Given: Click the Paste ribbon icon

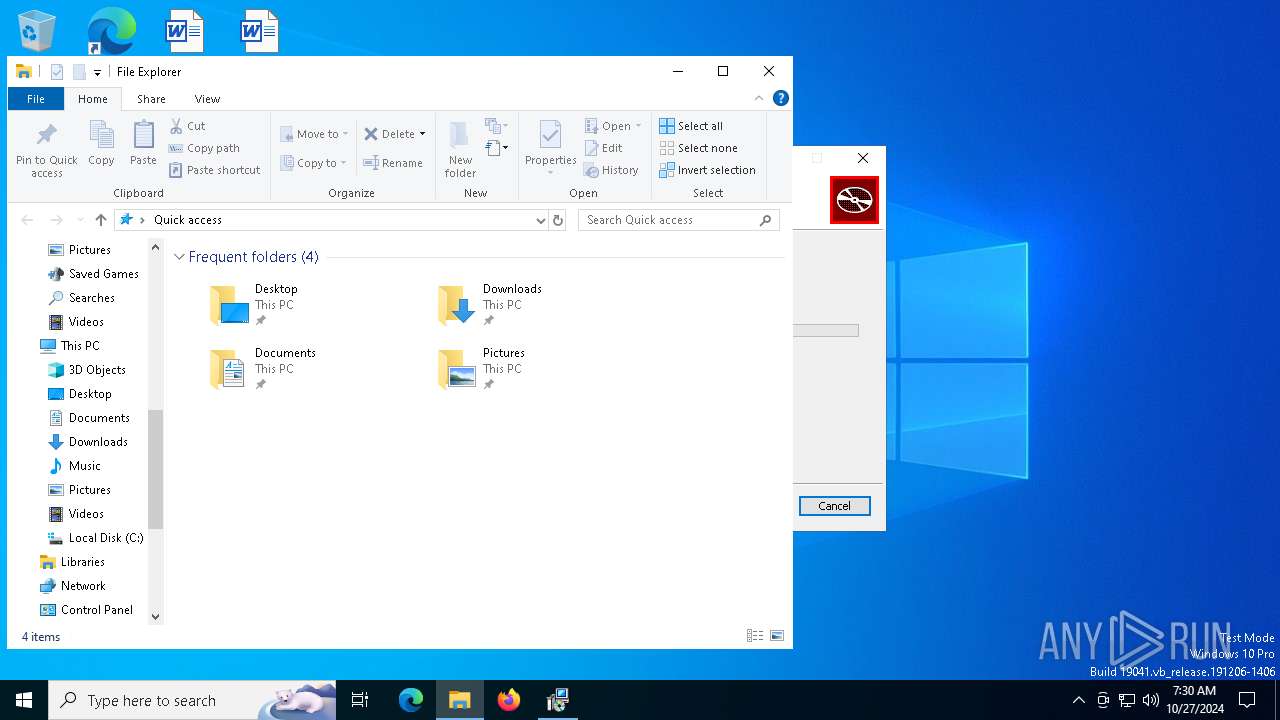Looking at the screenshot, I should coord(143,143).
